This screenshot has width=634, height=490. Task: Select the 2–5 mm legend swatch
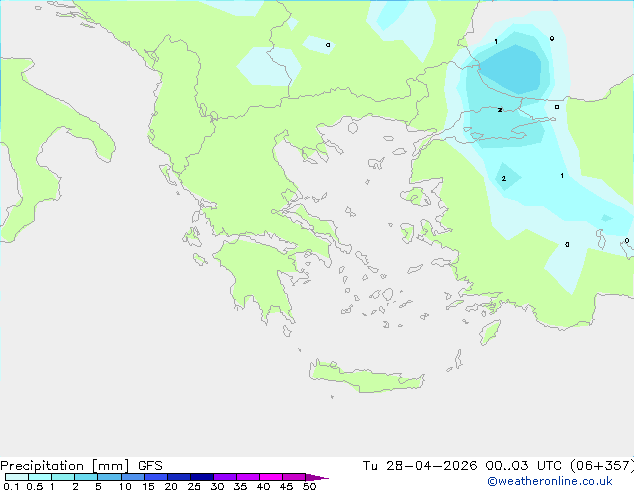point(86,477)
